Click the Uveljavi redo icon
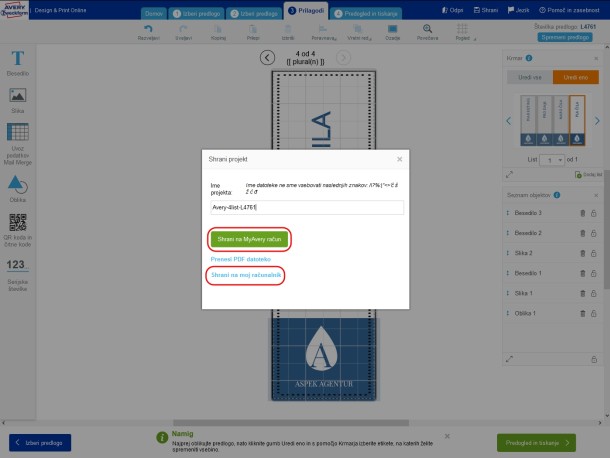The image size is (610, 458). coord(183,32)
